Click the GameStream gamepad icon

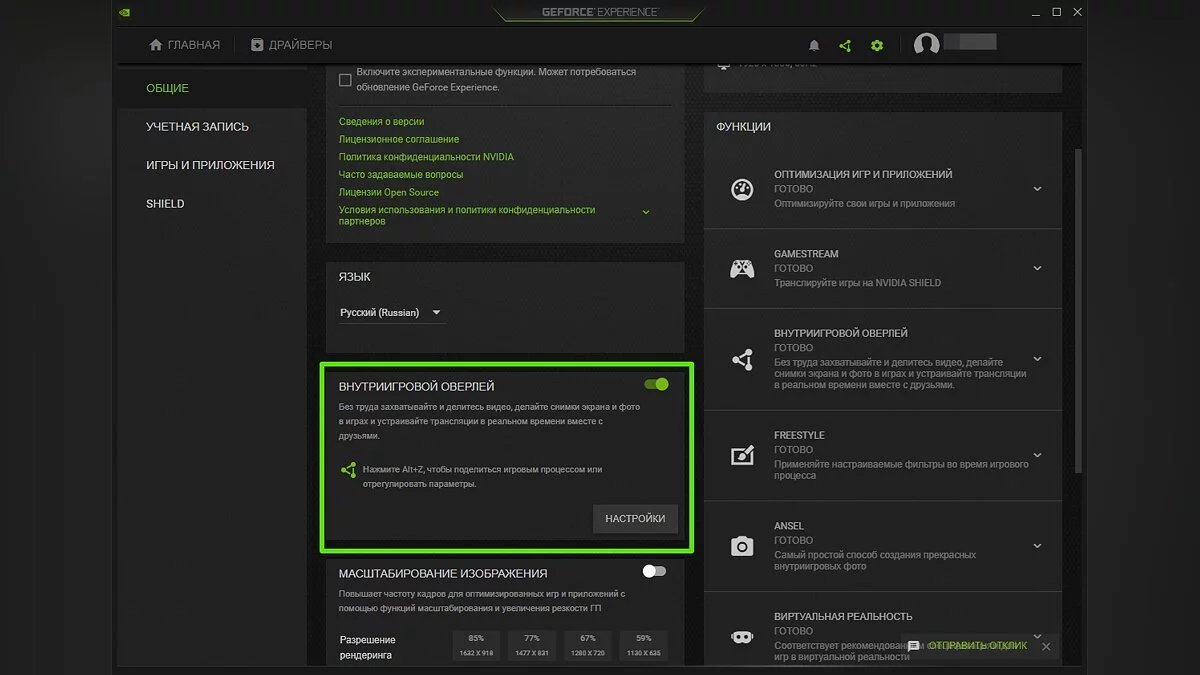pos(741,269)
